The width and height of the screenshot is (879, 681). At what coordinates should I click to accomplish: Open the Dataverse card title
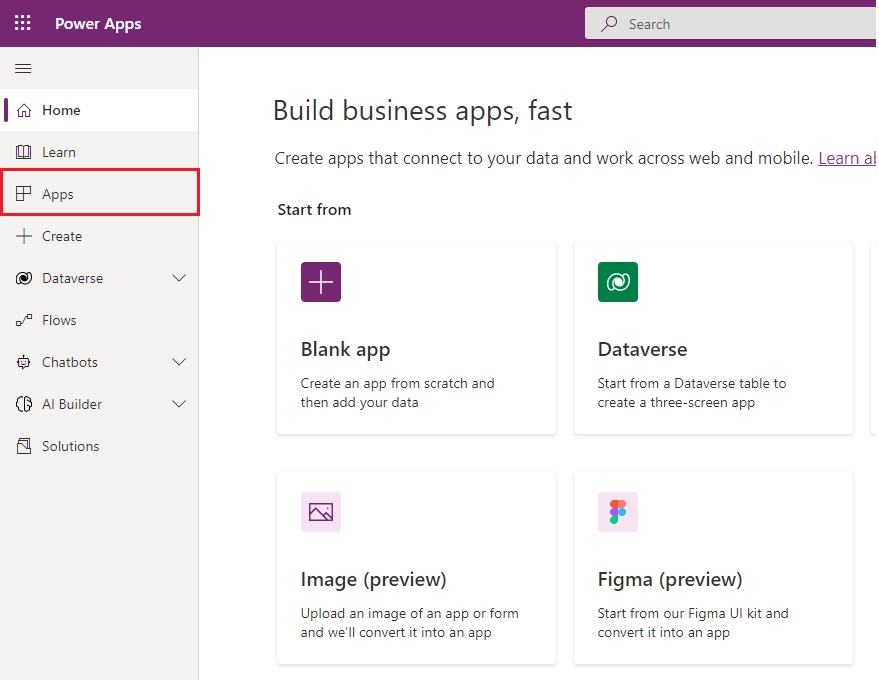[642, 350]
